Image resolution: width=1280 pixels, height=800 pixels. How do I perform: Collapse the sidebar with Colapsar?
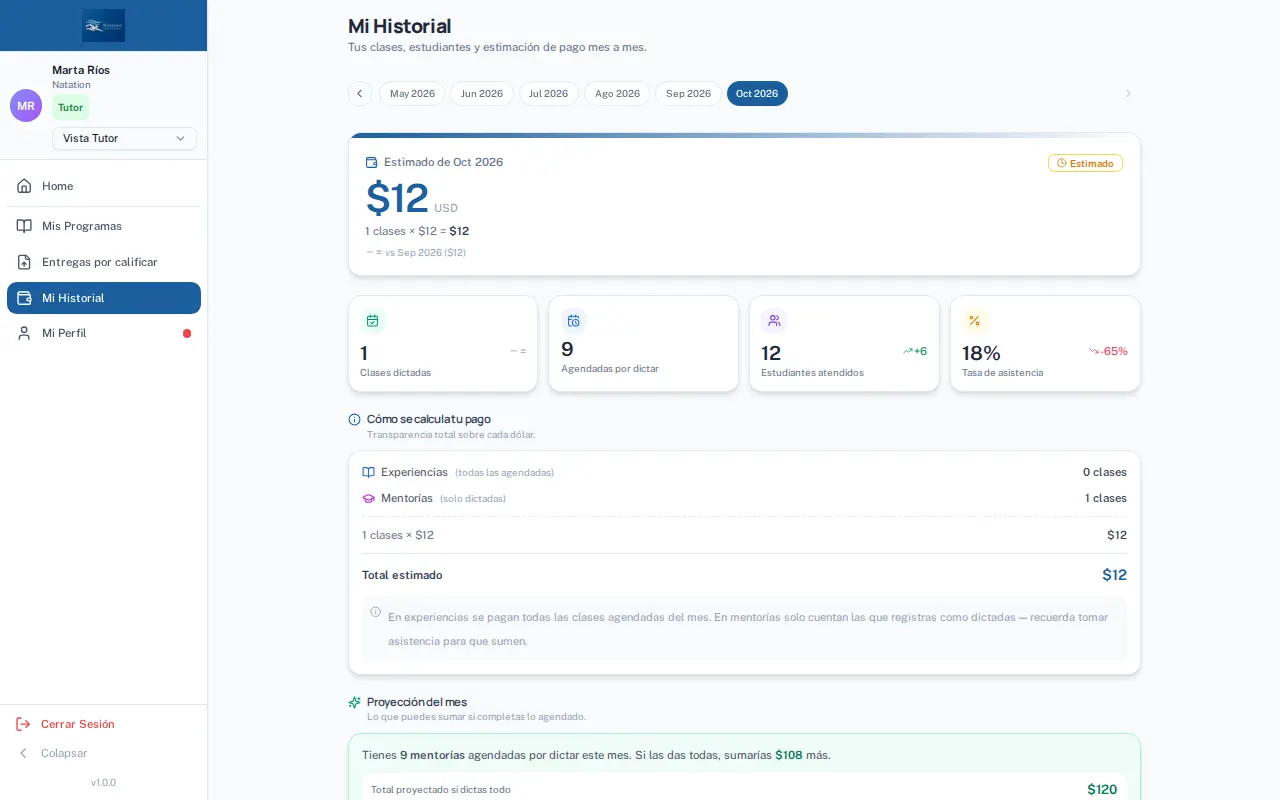pos(52,753)
